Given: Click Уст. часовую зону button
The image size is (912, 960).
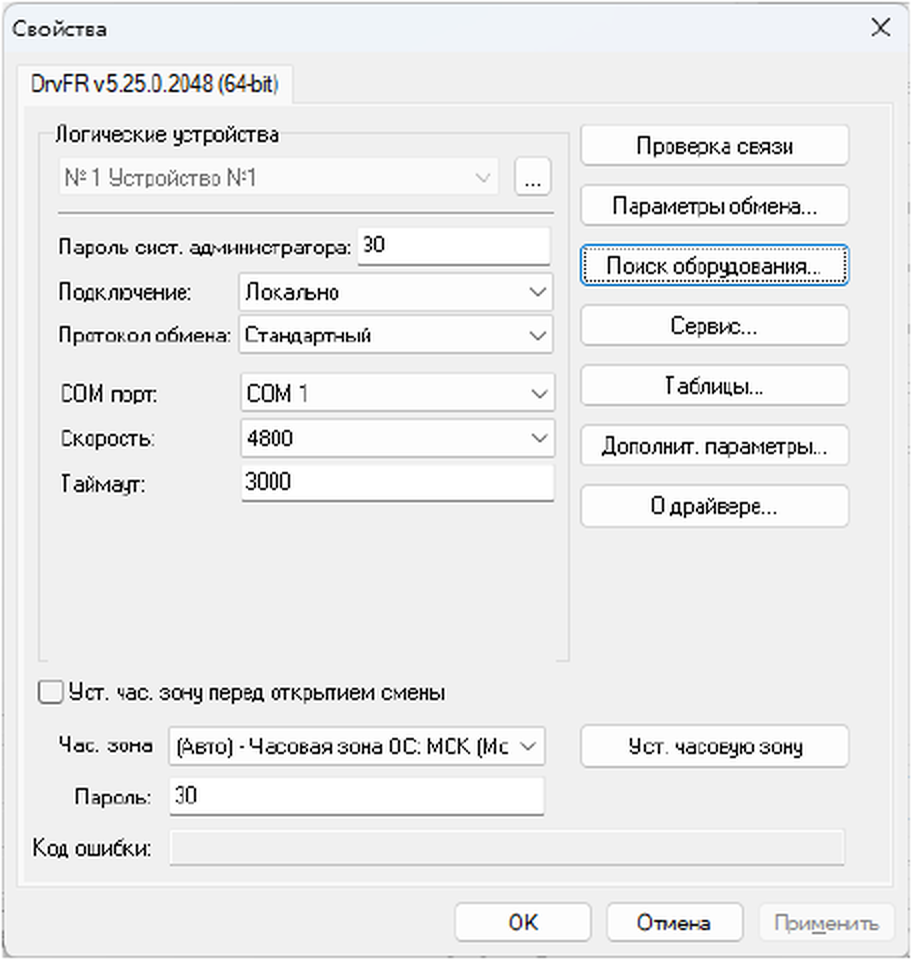Looking at the screenshot, I should pos(714,746).
